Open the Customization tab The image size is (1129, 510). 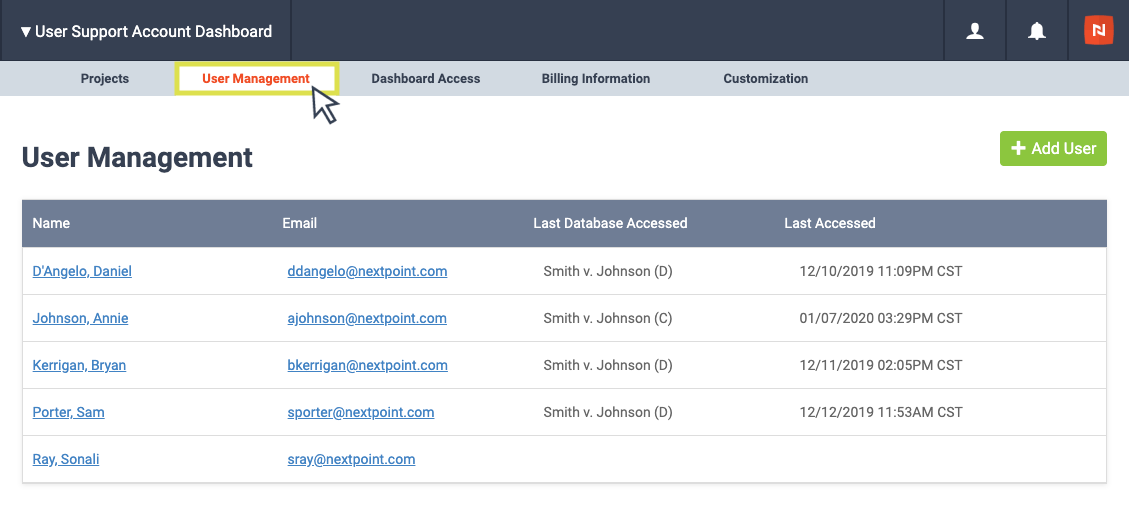tap(765, 78)
